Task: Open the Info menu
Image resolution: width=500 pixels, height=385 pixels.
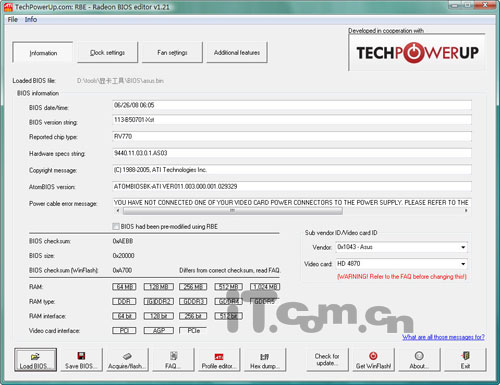Action: pos(31,19)
